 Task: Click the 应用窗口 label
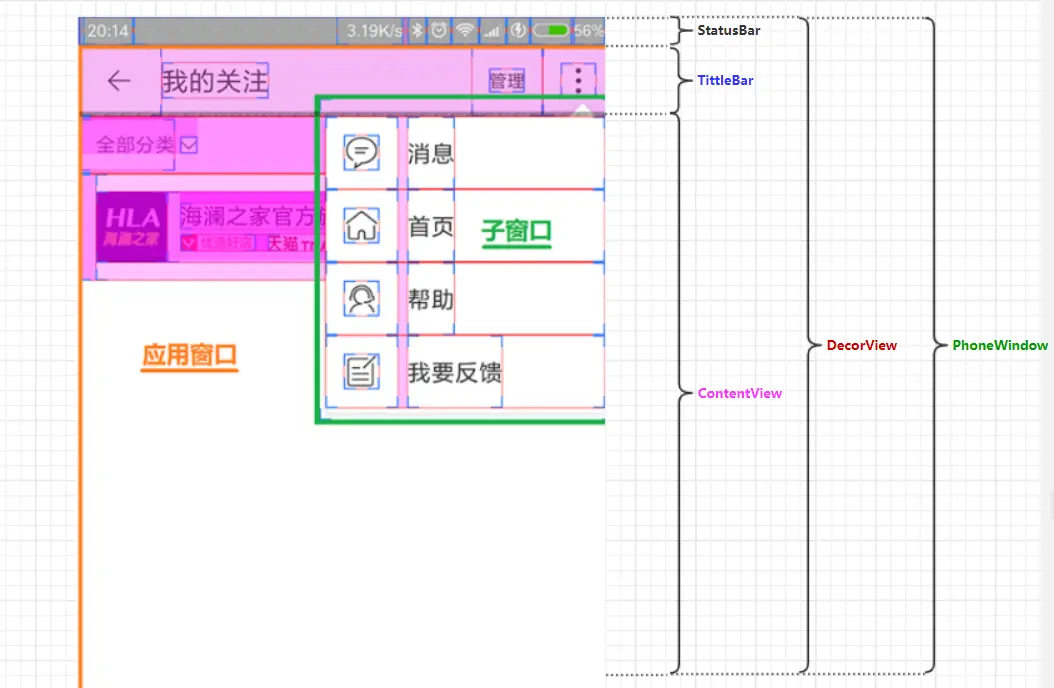[190, 355]
